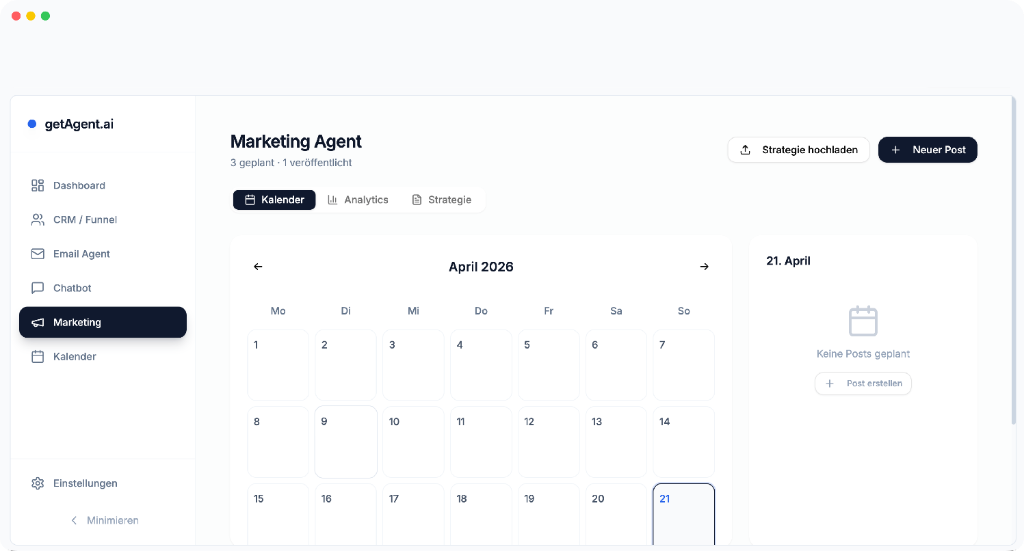The image size is (1024, 551).
Task: Click the calendar icon in Kalender tab
Action: click(249, 200)
